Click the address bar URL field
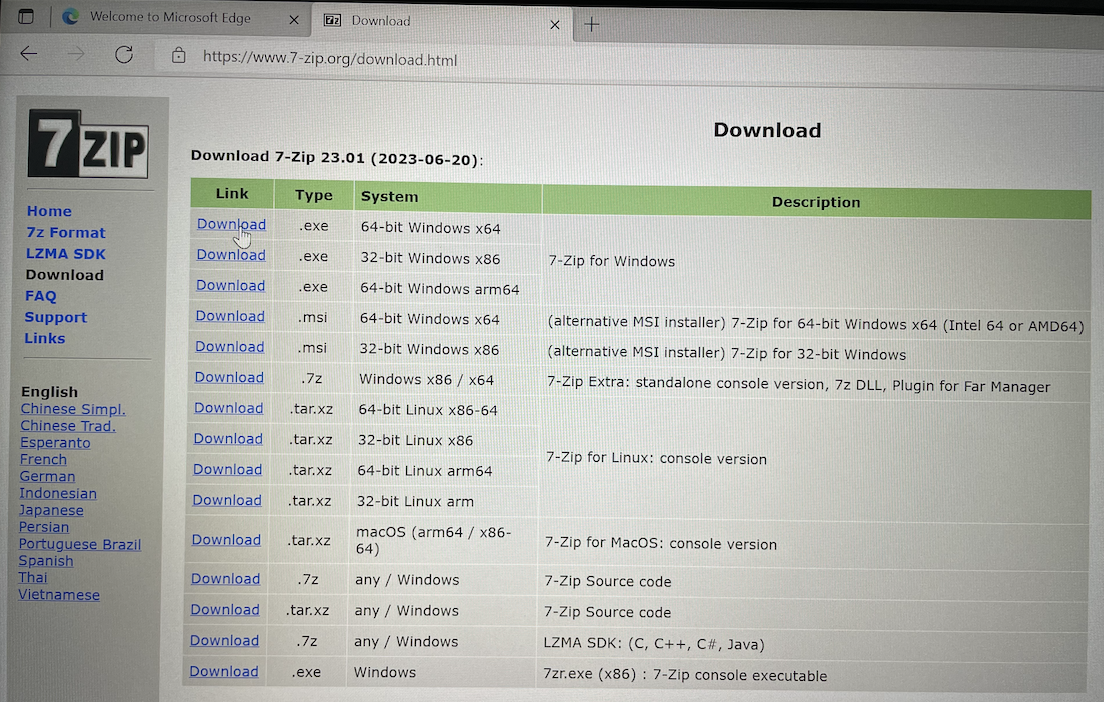The height and width of the screenshot is (702, 1104). tap(330, 59)
